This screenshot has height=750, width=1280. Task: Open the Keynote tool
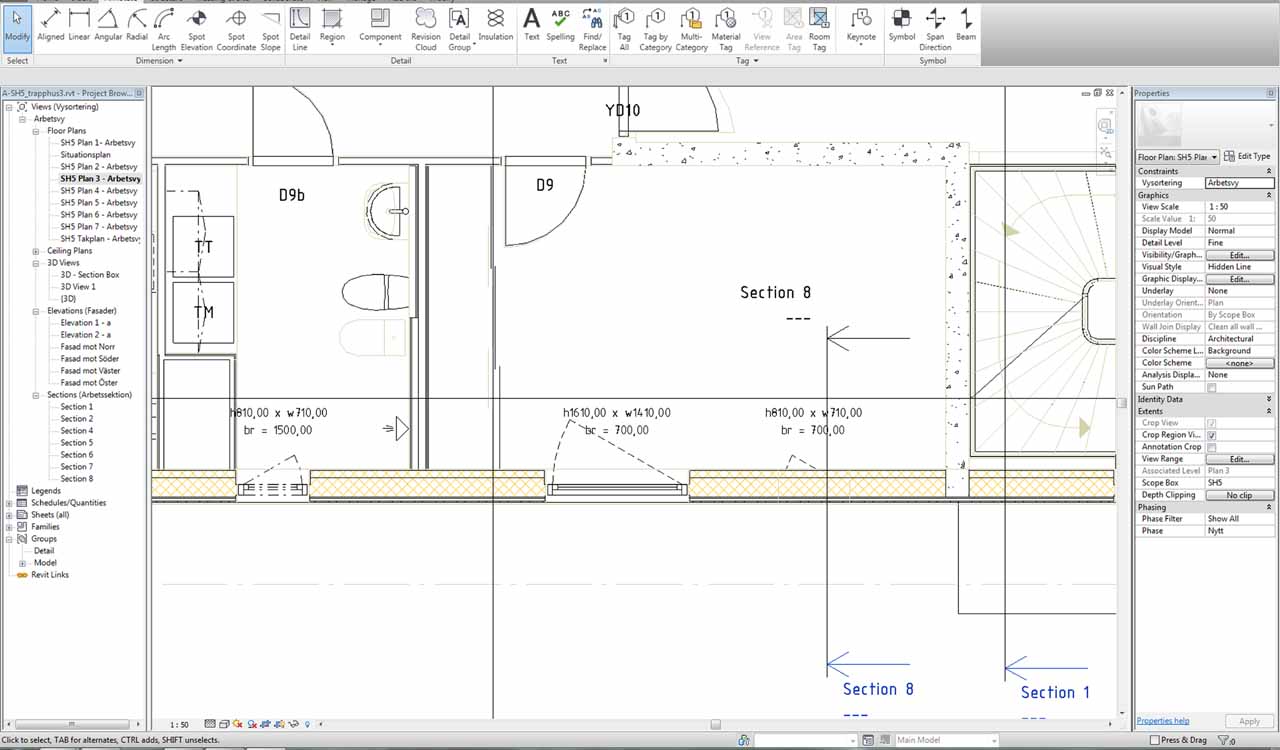(x=861, y=25)
